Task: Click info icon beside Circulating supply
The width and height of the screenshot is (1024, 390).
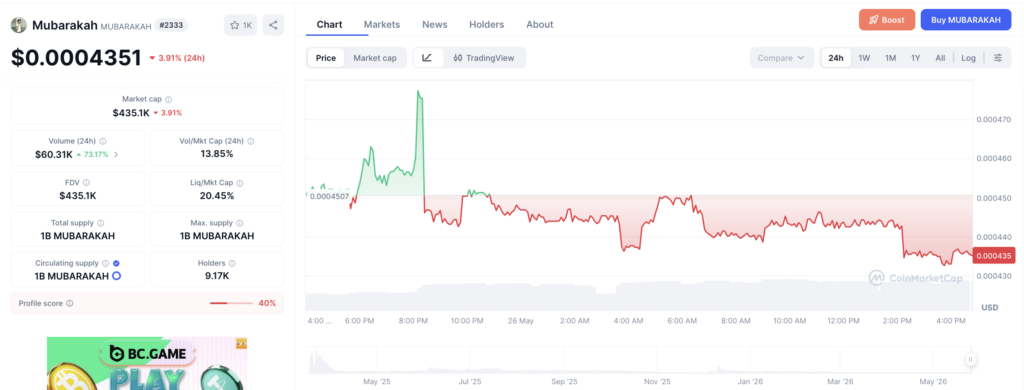Action: pyautogui.click(x=105, y=263)
